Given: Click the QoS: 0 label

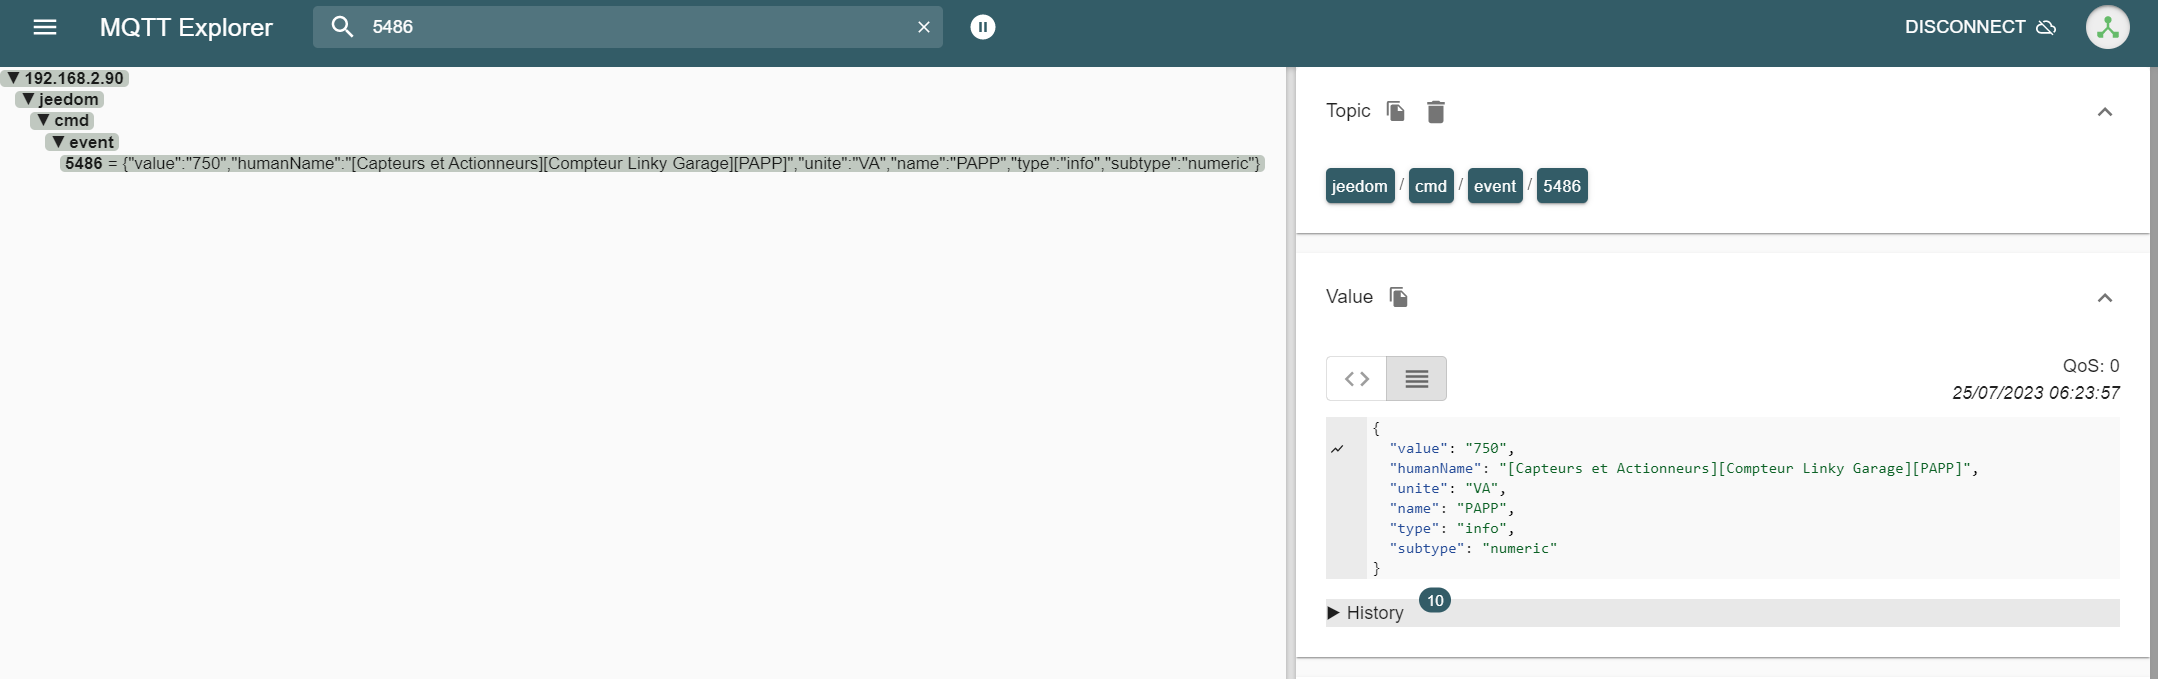Looking at the screenshot, I should (x=2091, y=366).
